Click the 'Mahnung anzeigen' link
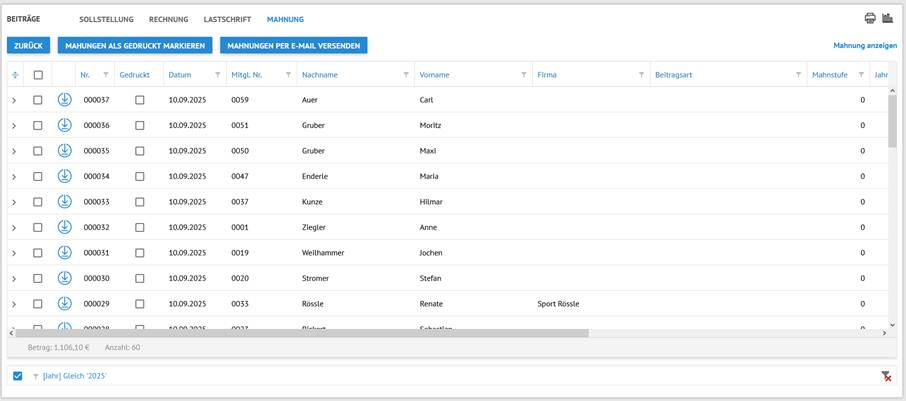This screenshot has height=401, width=906. click(864, 46)
